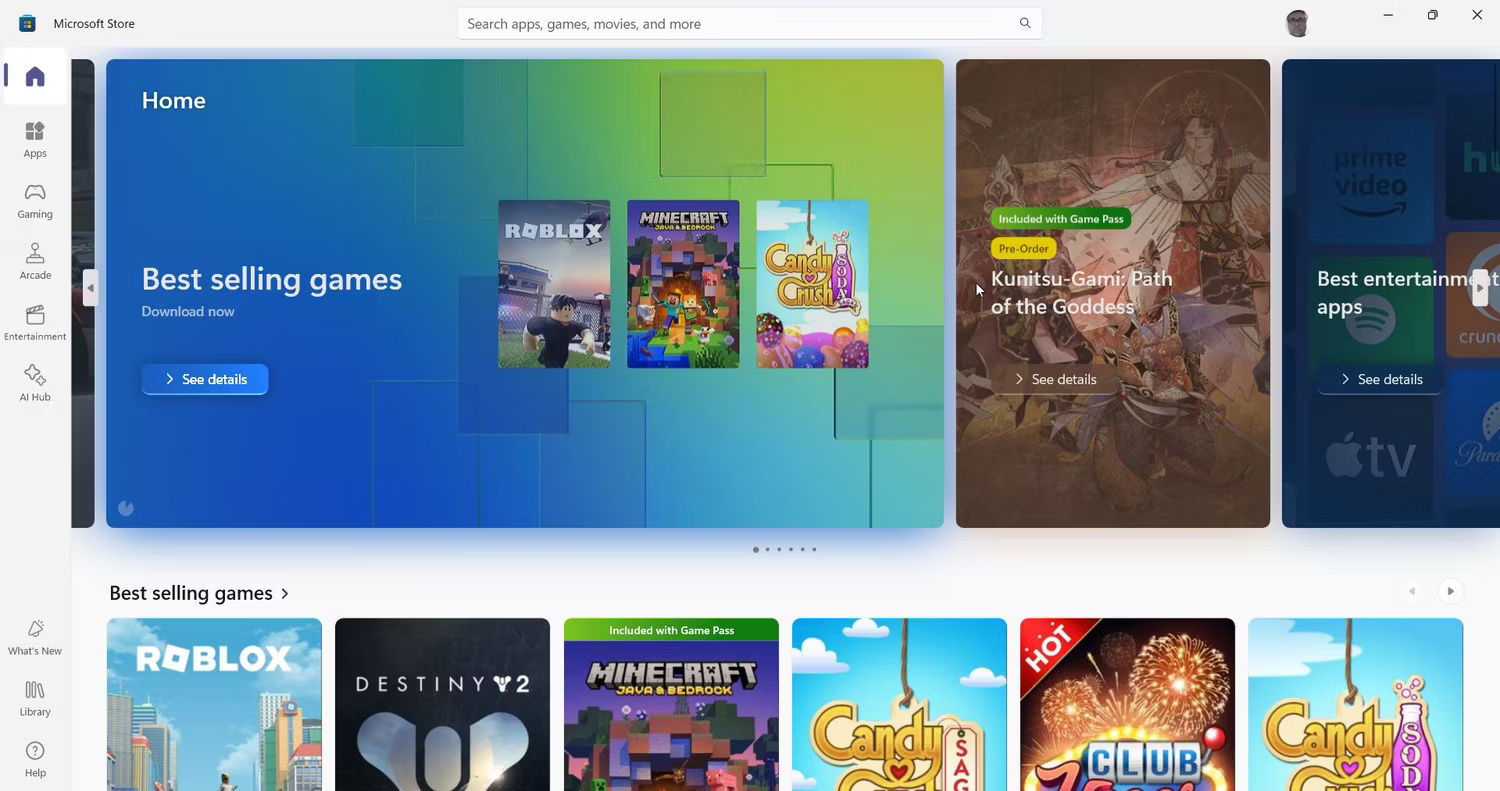Open the AI Hub
Viewport: 1500px width, 791px height.
pos(35,384)
